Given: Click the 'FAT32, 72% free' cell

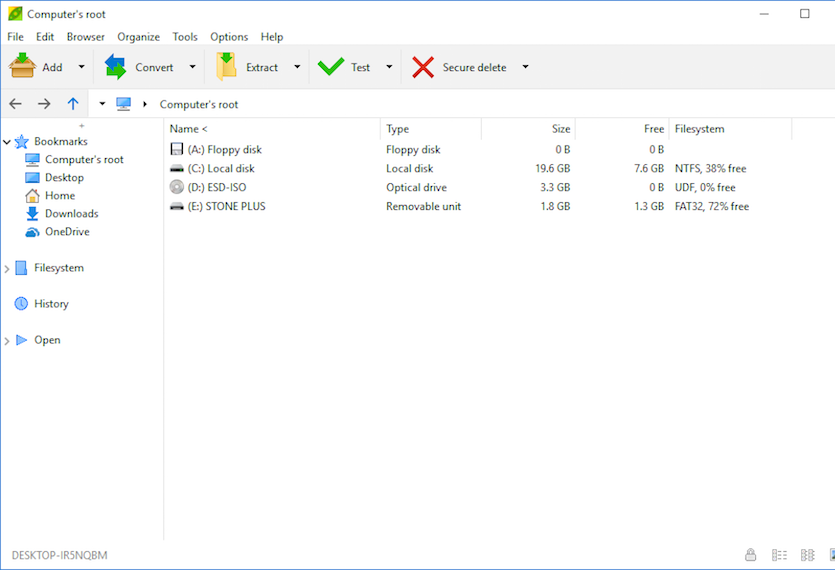Looking at the screenshot, I should click(x=712, y=206).
